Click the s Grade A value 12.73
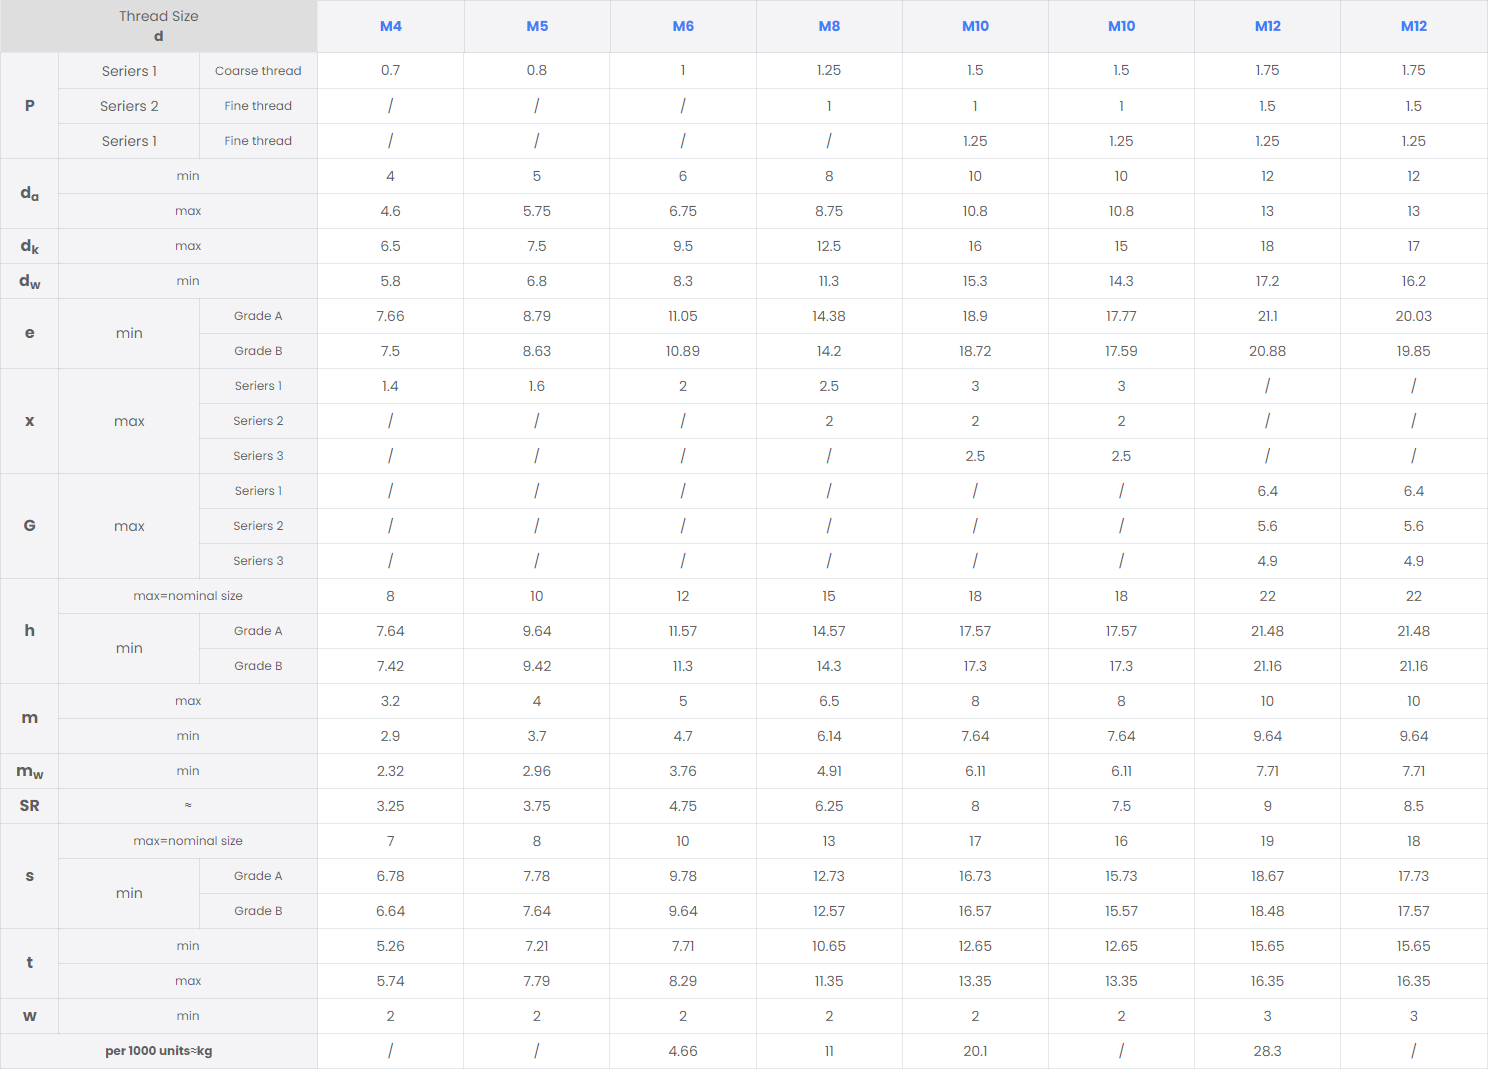The height and width of the screenshot is (1071, 1490). [829, 876]
